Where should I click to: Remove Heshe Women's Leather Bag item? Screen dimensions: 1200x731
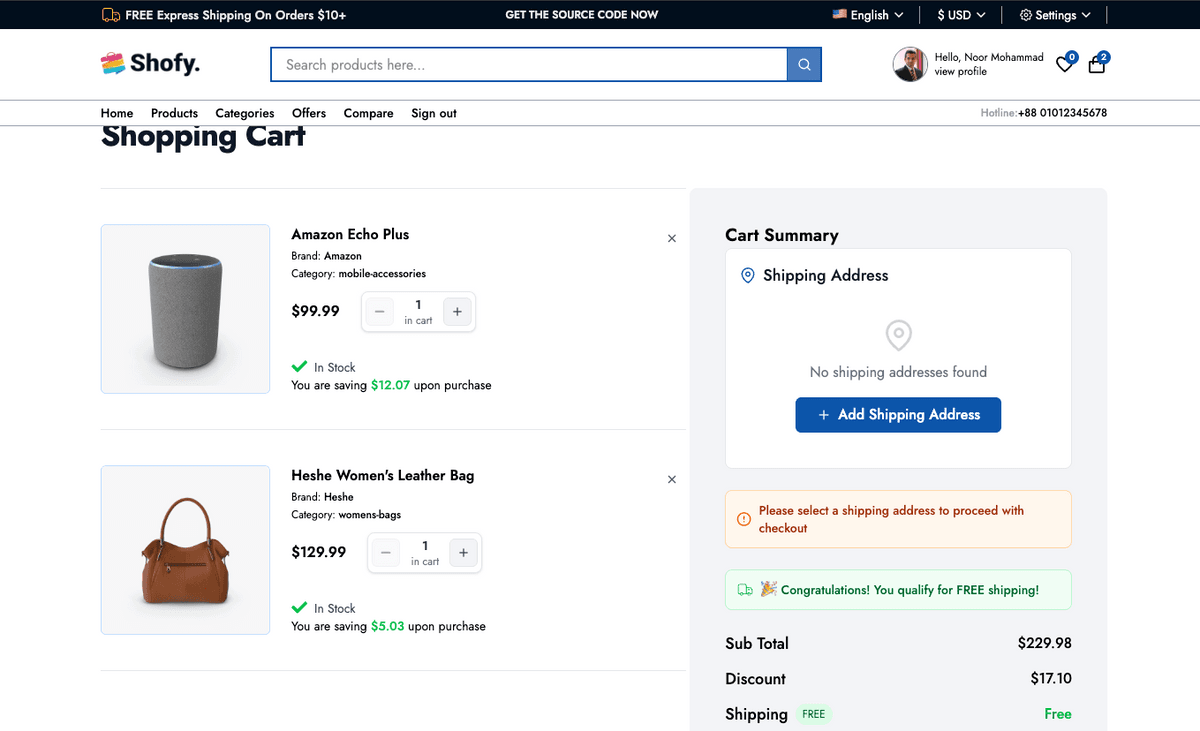pos(672,479)
